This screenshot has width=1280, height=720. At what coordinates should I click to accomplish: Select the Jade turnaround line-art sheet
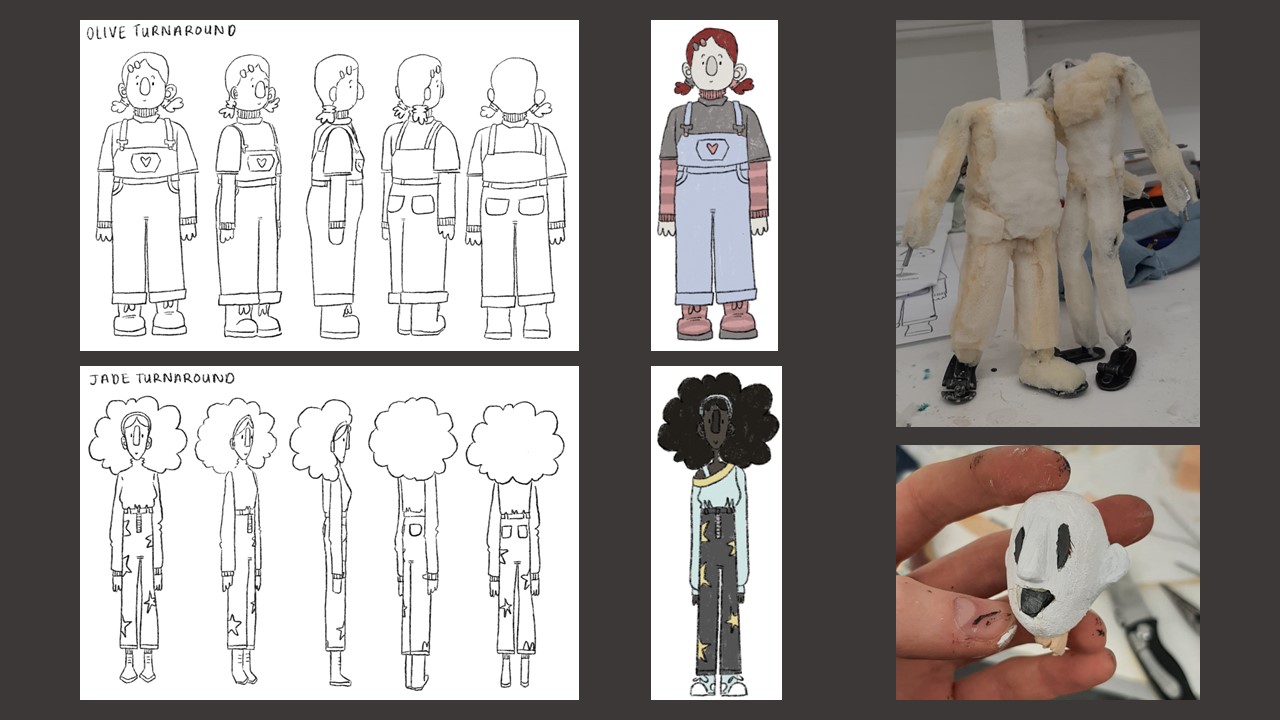pos(329,532)
